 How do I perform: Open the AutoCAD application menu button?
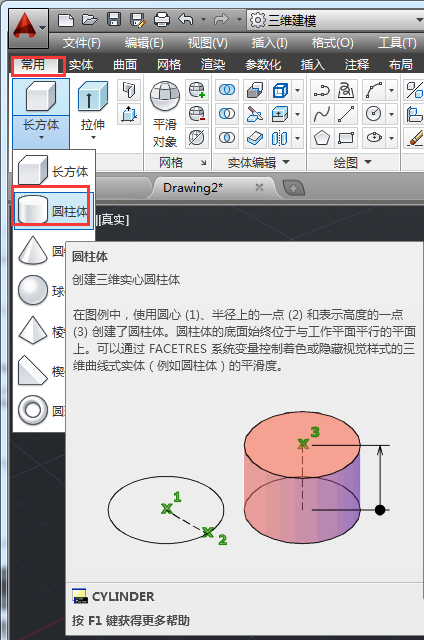point(29,29)
